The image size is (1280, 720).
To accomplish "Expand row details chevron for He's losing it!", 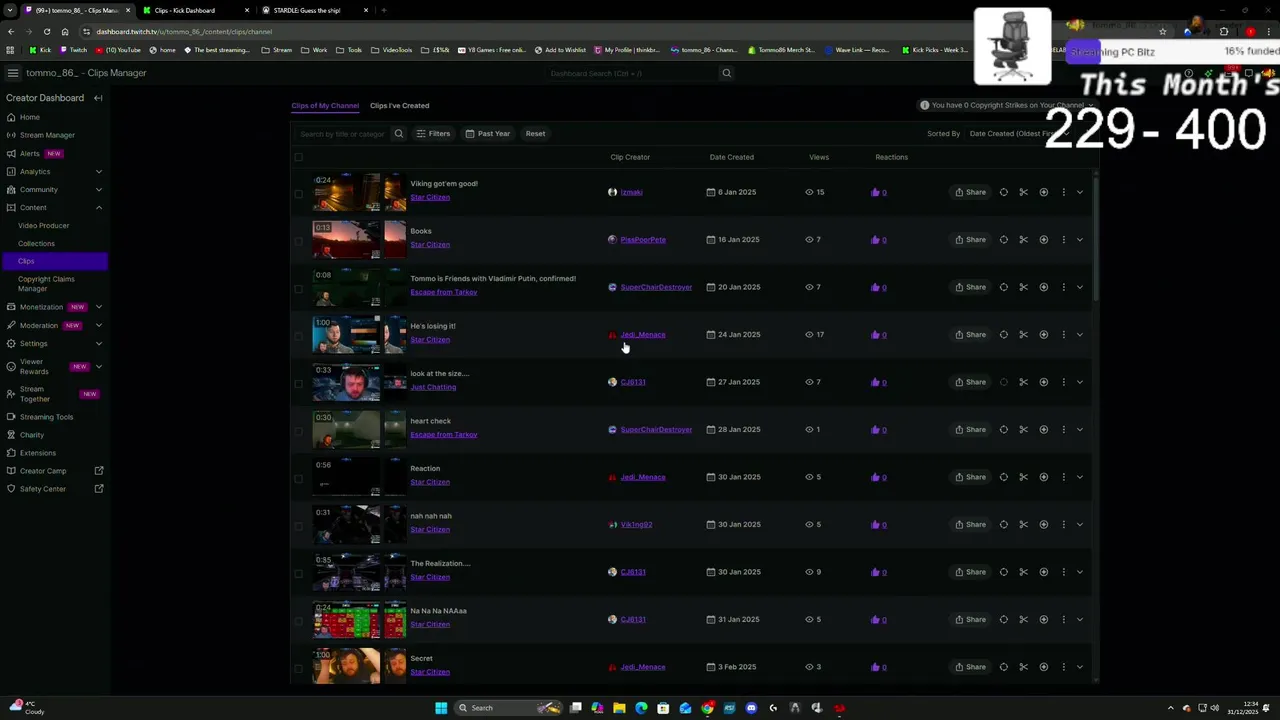I will tap(1080, 335).
